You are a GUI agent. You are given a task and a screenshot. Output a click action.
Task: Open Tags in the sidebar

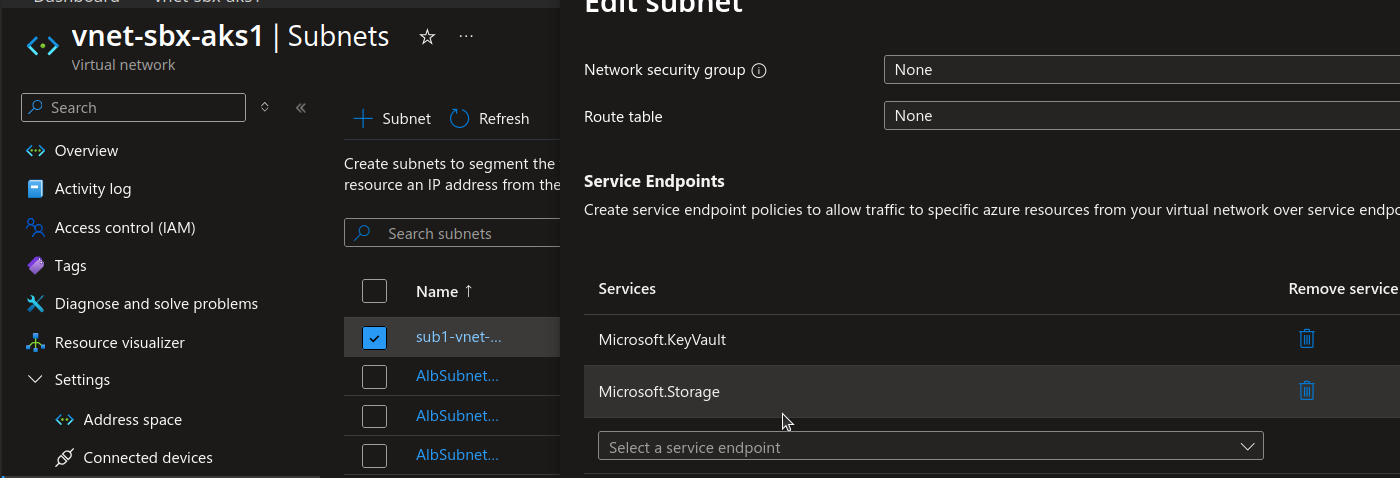pyautogui.click(x=71, y=265)
